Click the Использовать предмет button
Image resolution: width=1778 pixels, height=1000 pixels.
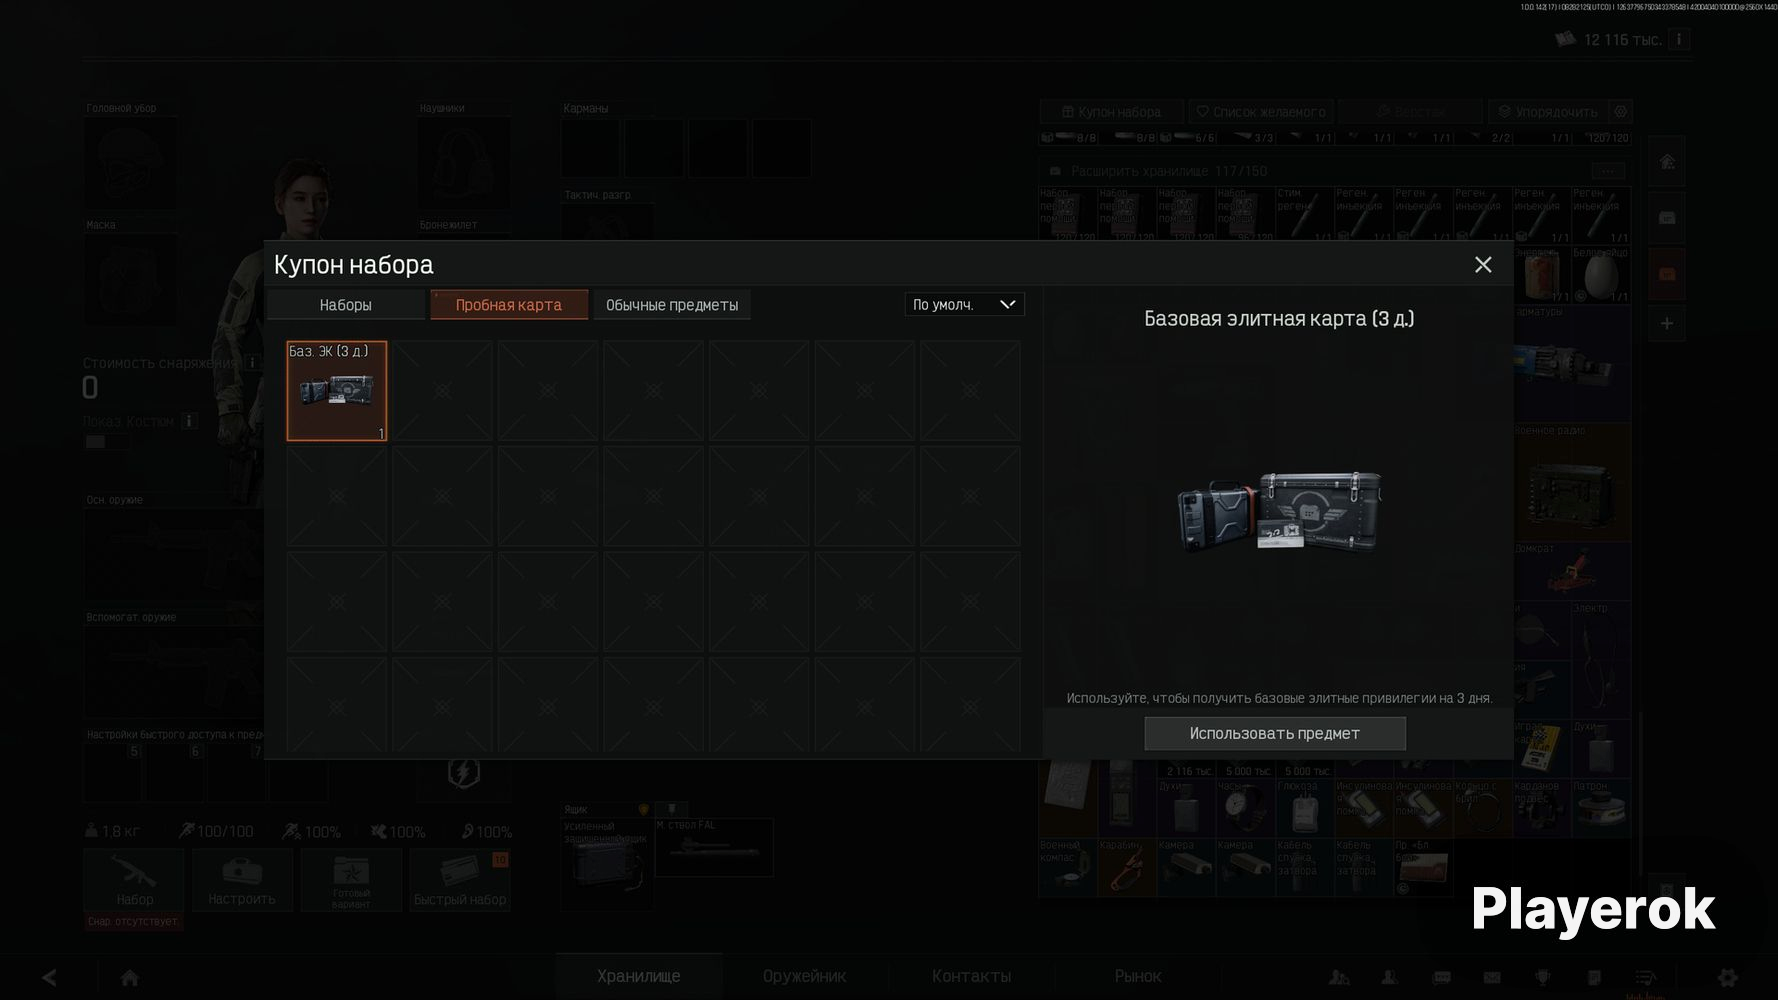[x=1274, y=733]
